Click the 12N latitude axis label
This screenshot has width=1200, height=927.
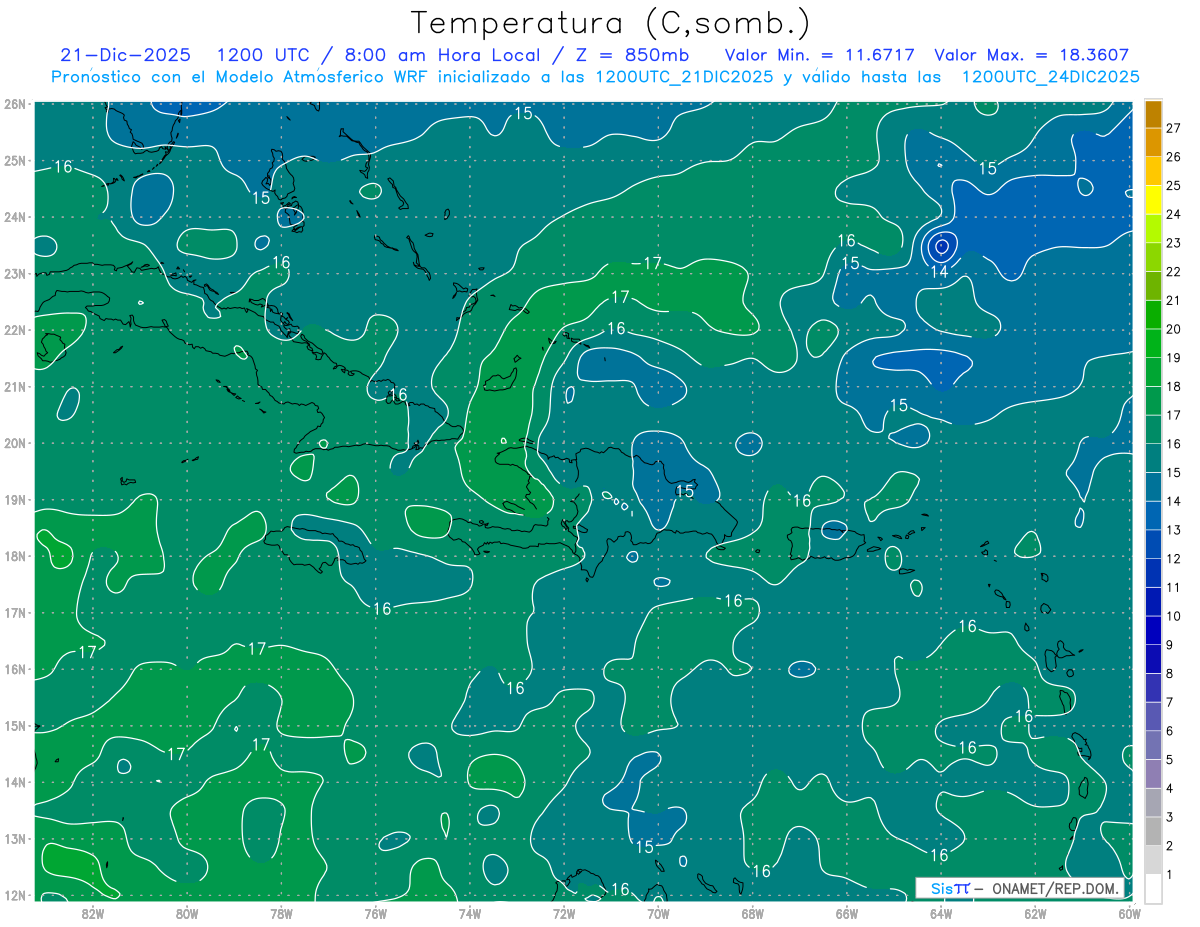coord(14,895)
